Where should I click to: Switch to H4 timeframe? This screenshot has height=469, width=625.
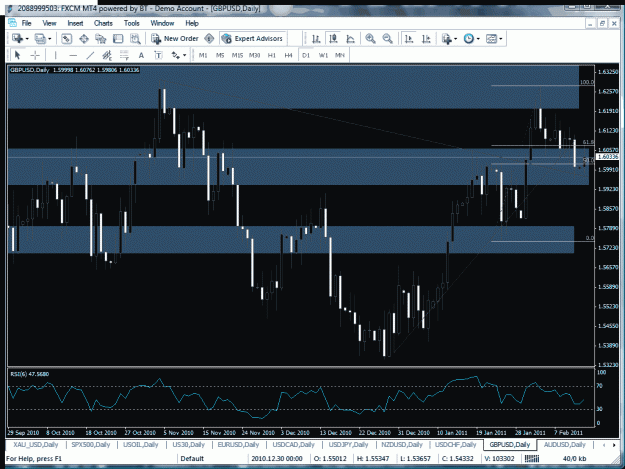[x=289, y=55]
